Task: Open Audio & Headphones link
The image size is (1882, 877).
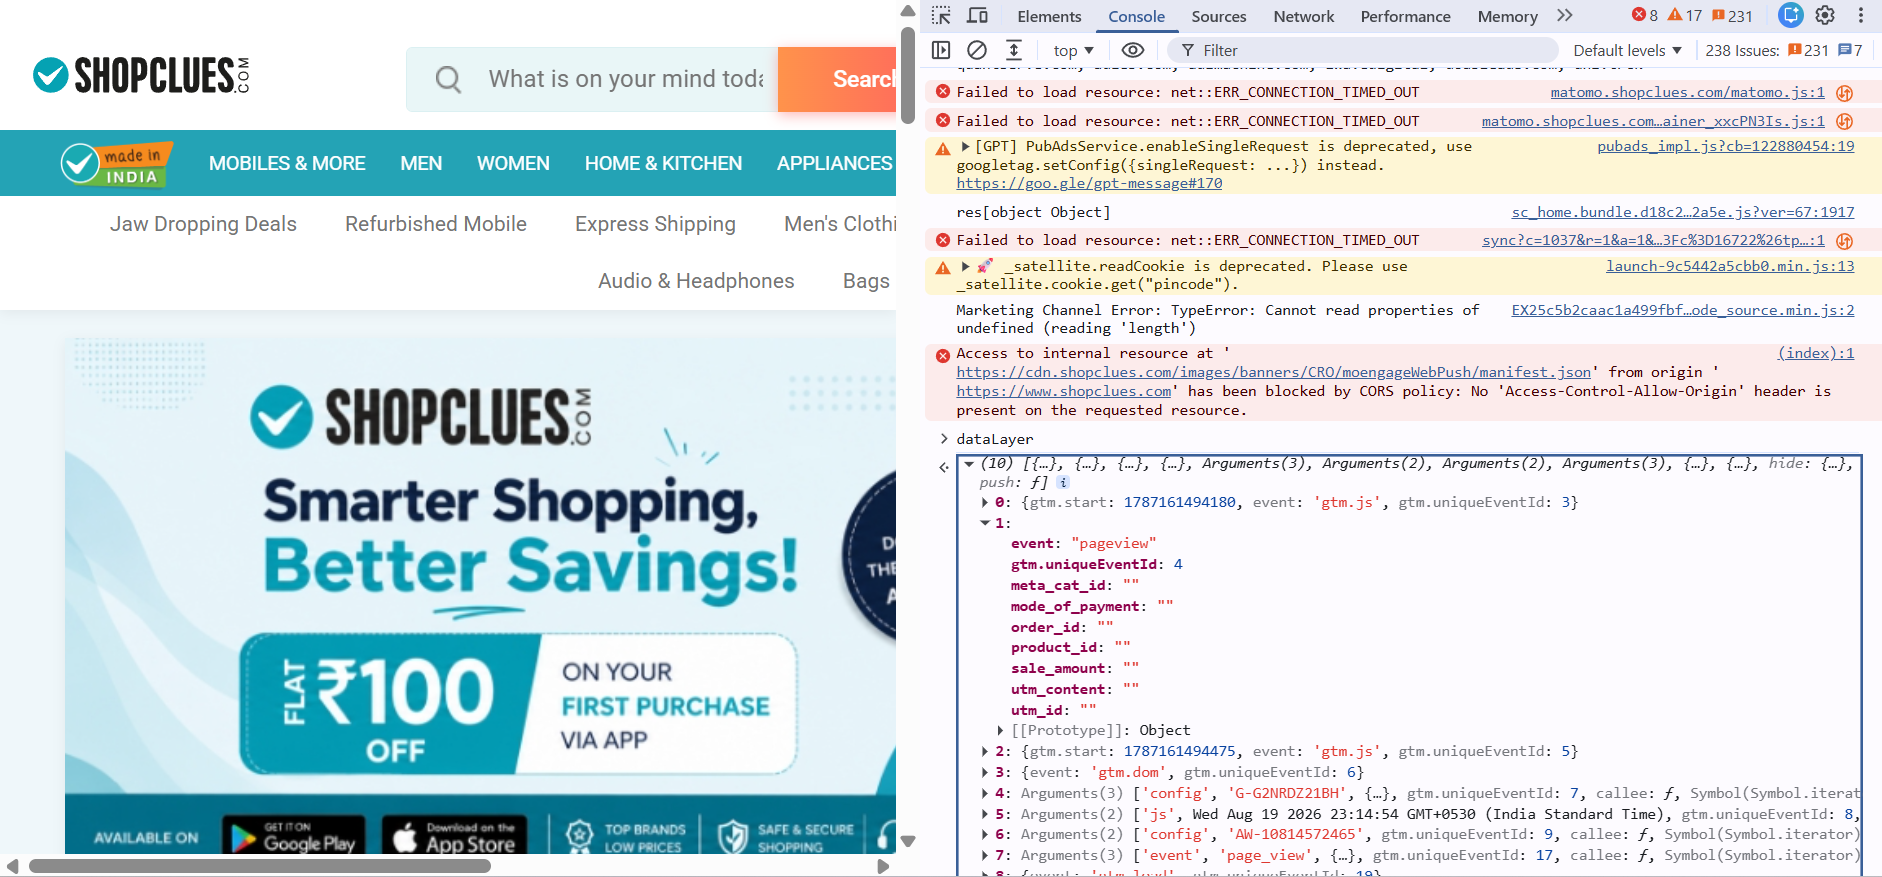Action: pos(696,281)
